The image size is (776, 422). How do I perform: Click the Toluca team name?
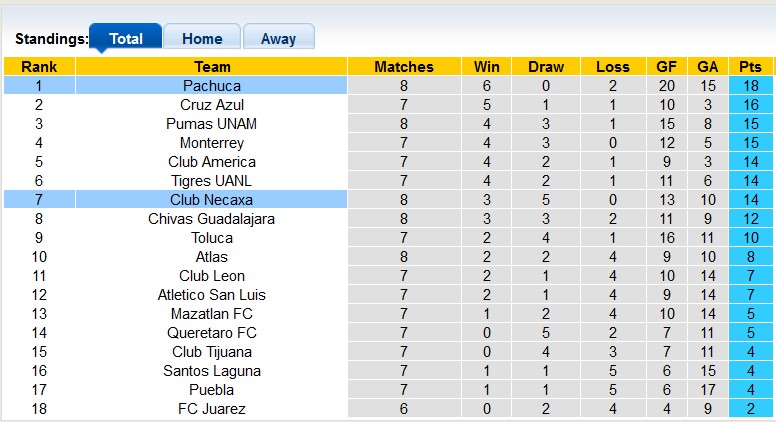coord(212,238)
